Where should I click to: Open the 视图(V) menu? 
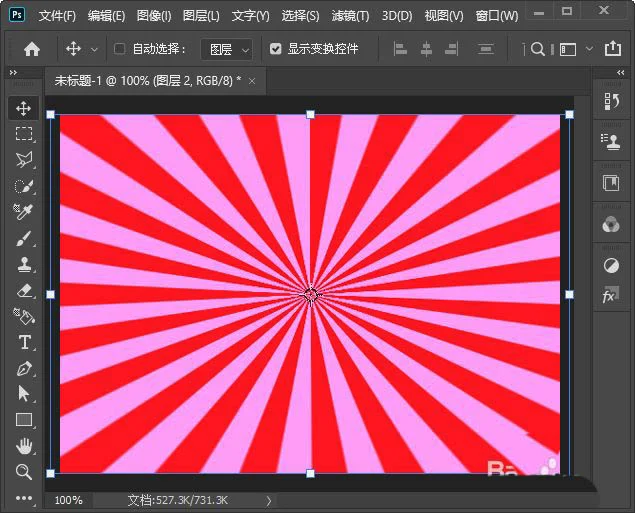[x=443, y=16]
